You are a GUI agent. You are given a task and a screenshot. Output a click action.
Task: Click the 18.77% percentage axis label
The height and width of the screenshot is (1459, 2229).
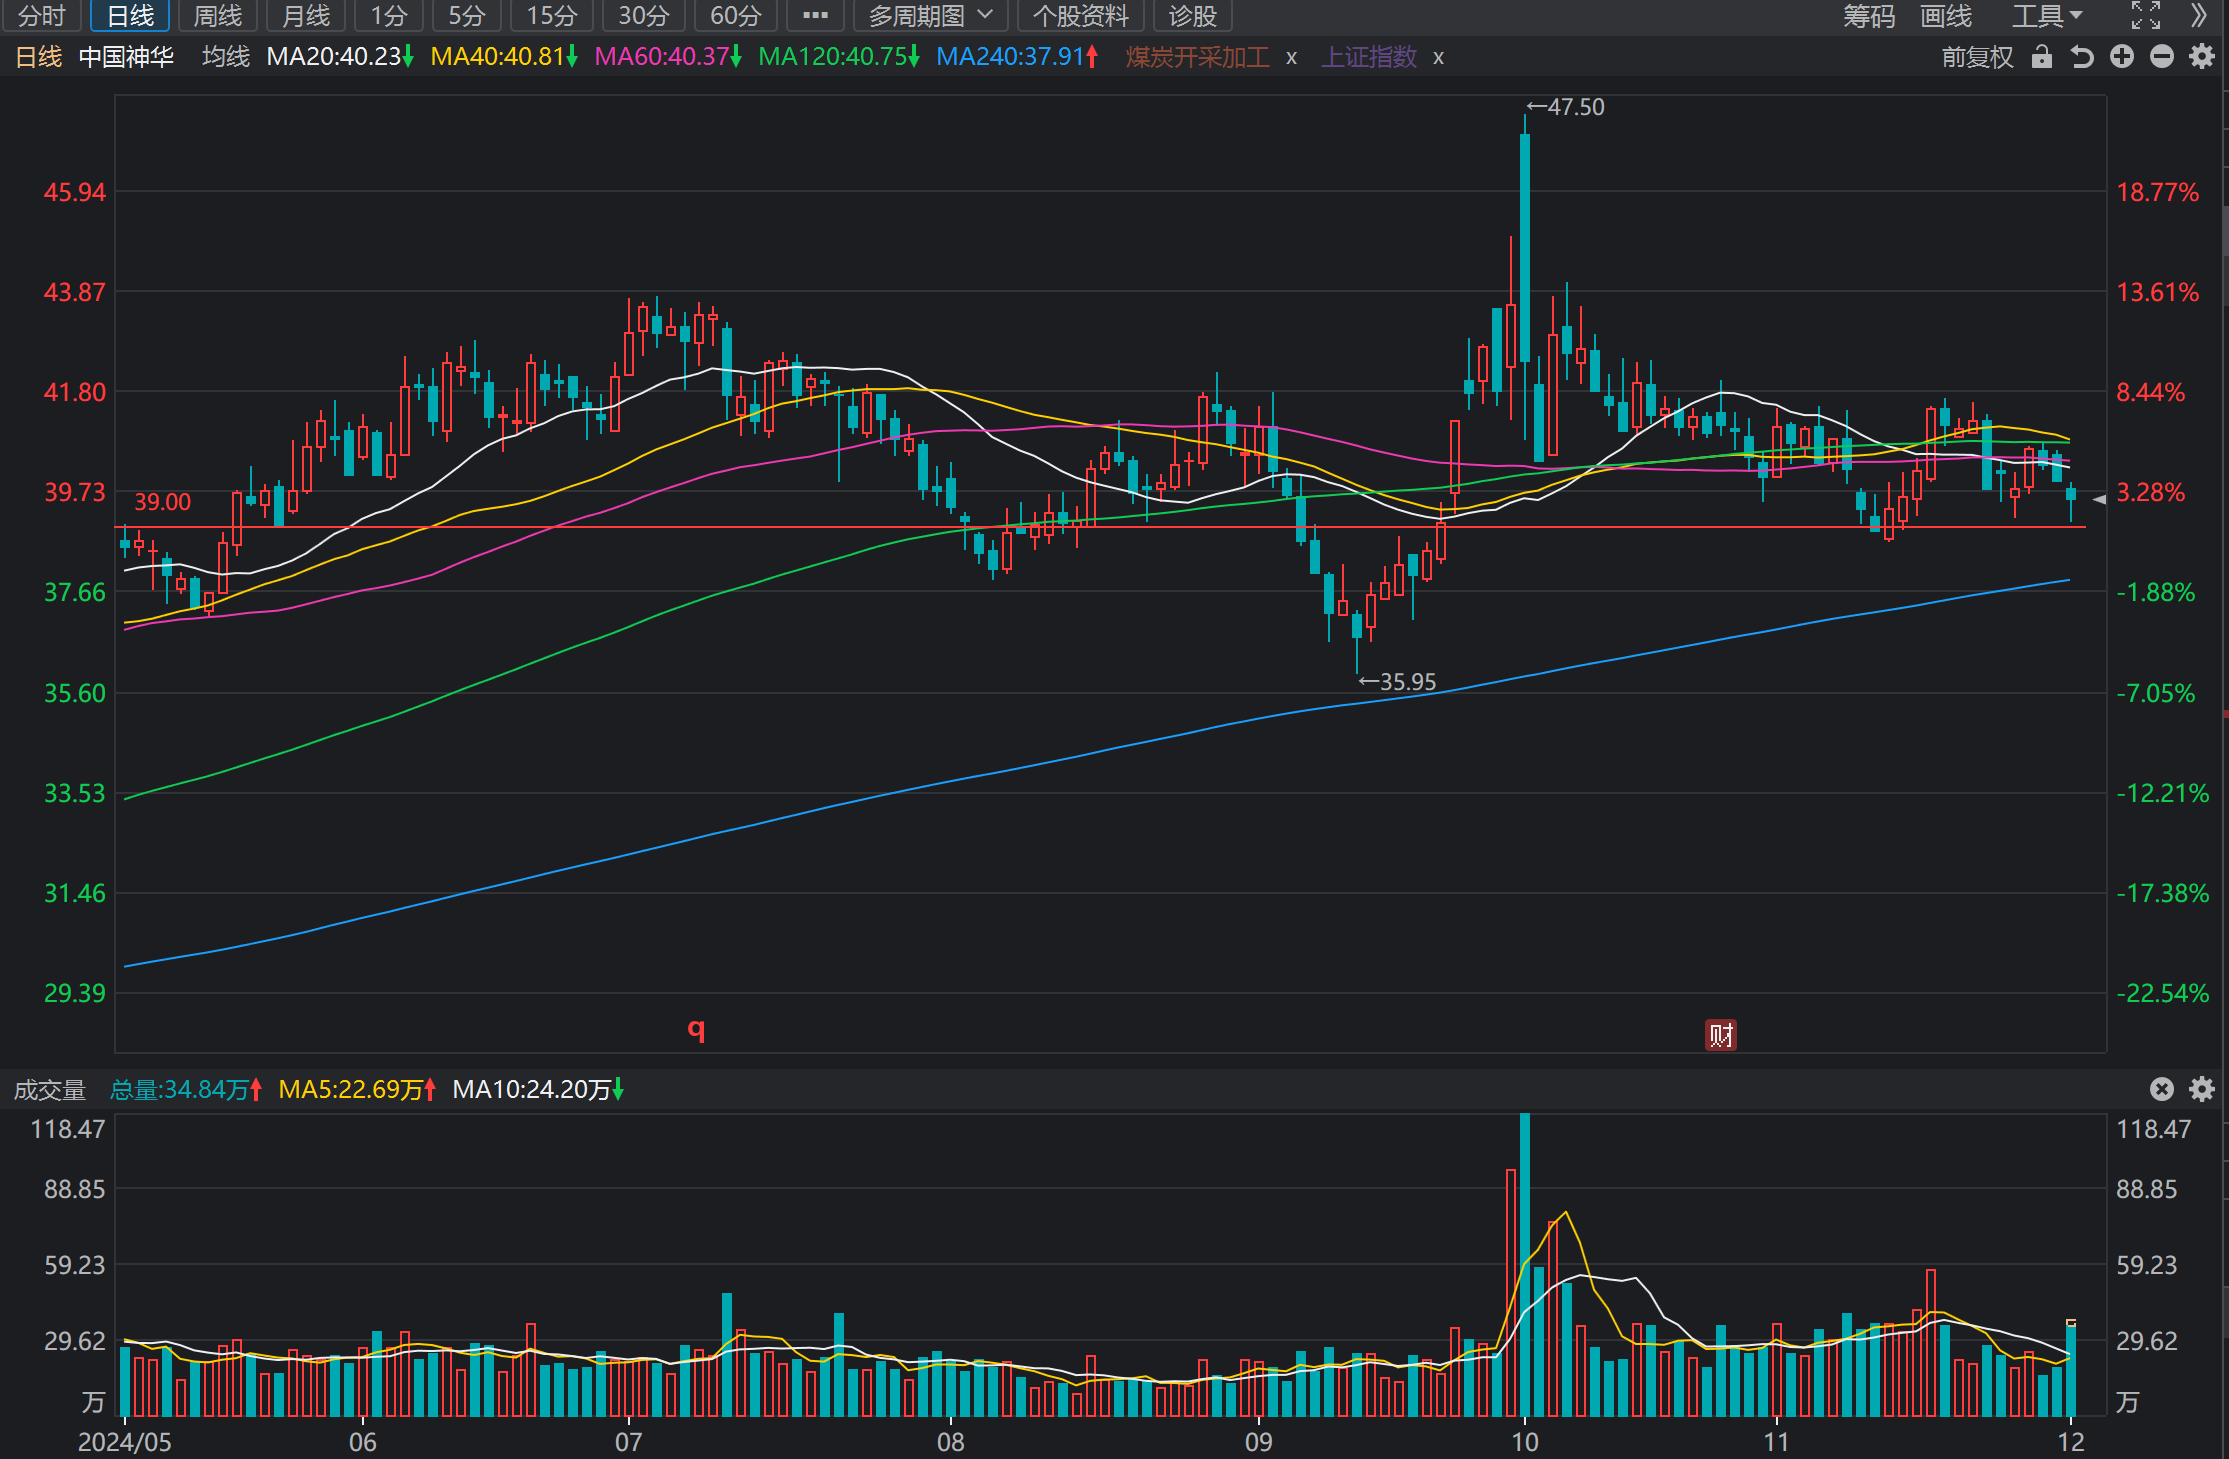(x=2158, y=192)
